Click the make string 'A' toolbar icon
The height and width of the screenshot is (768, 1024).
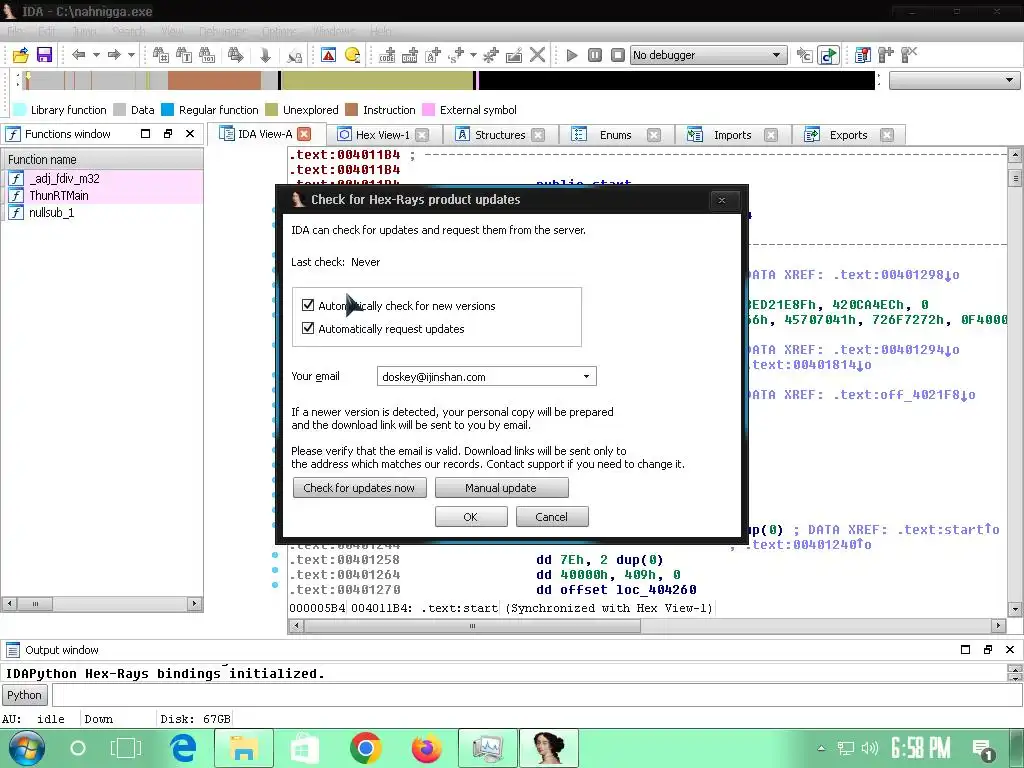coord(433,55)
